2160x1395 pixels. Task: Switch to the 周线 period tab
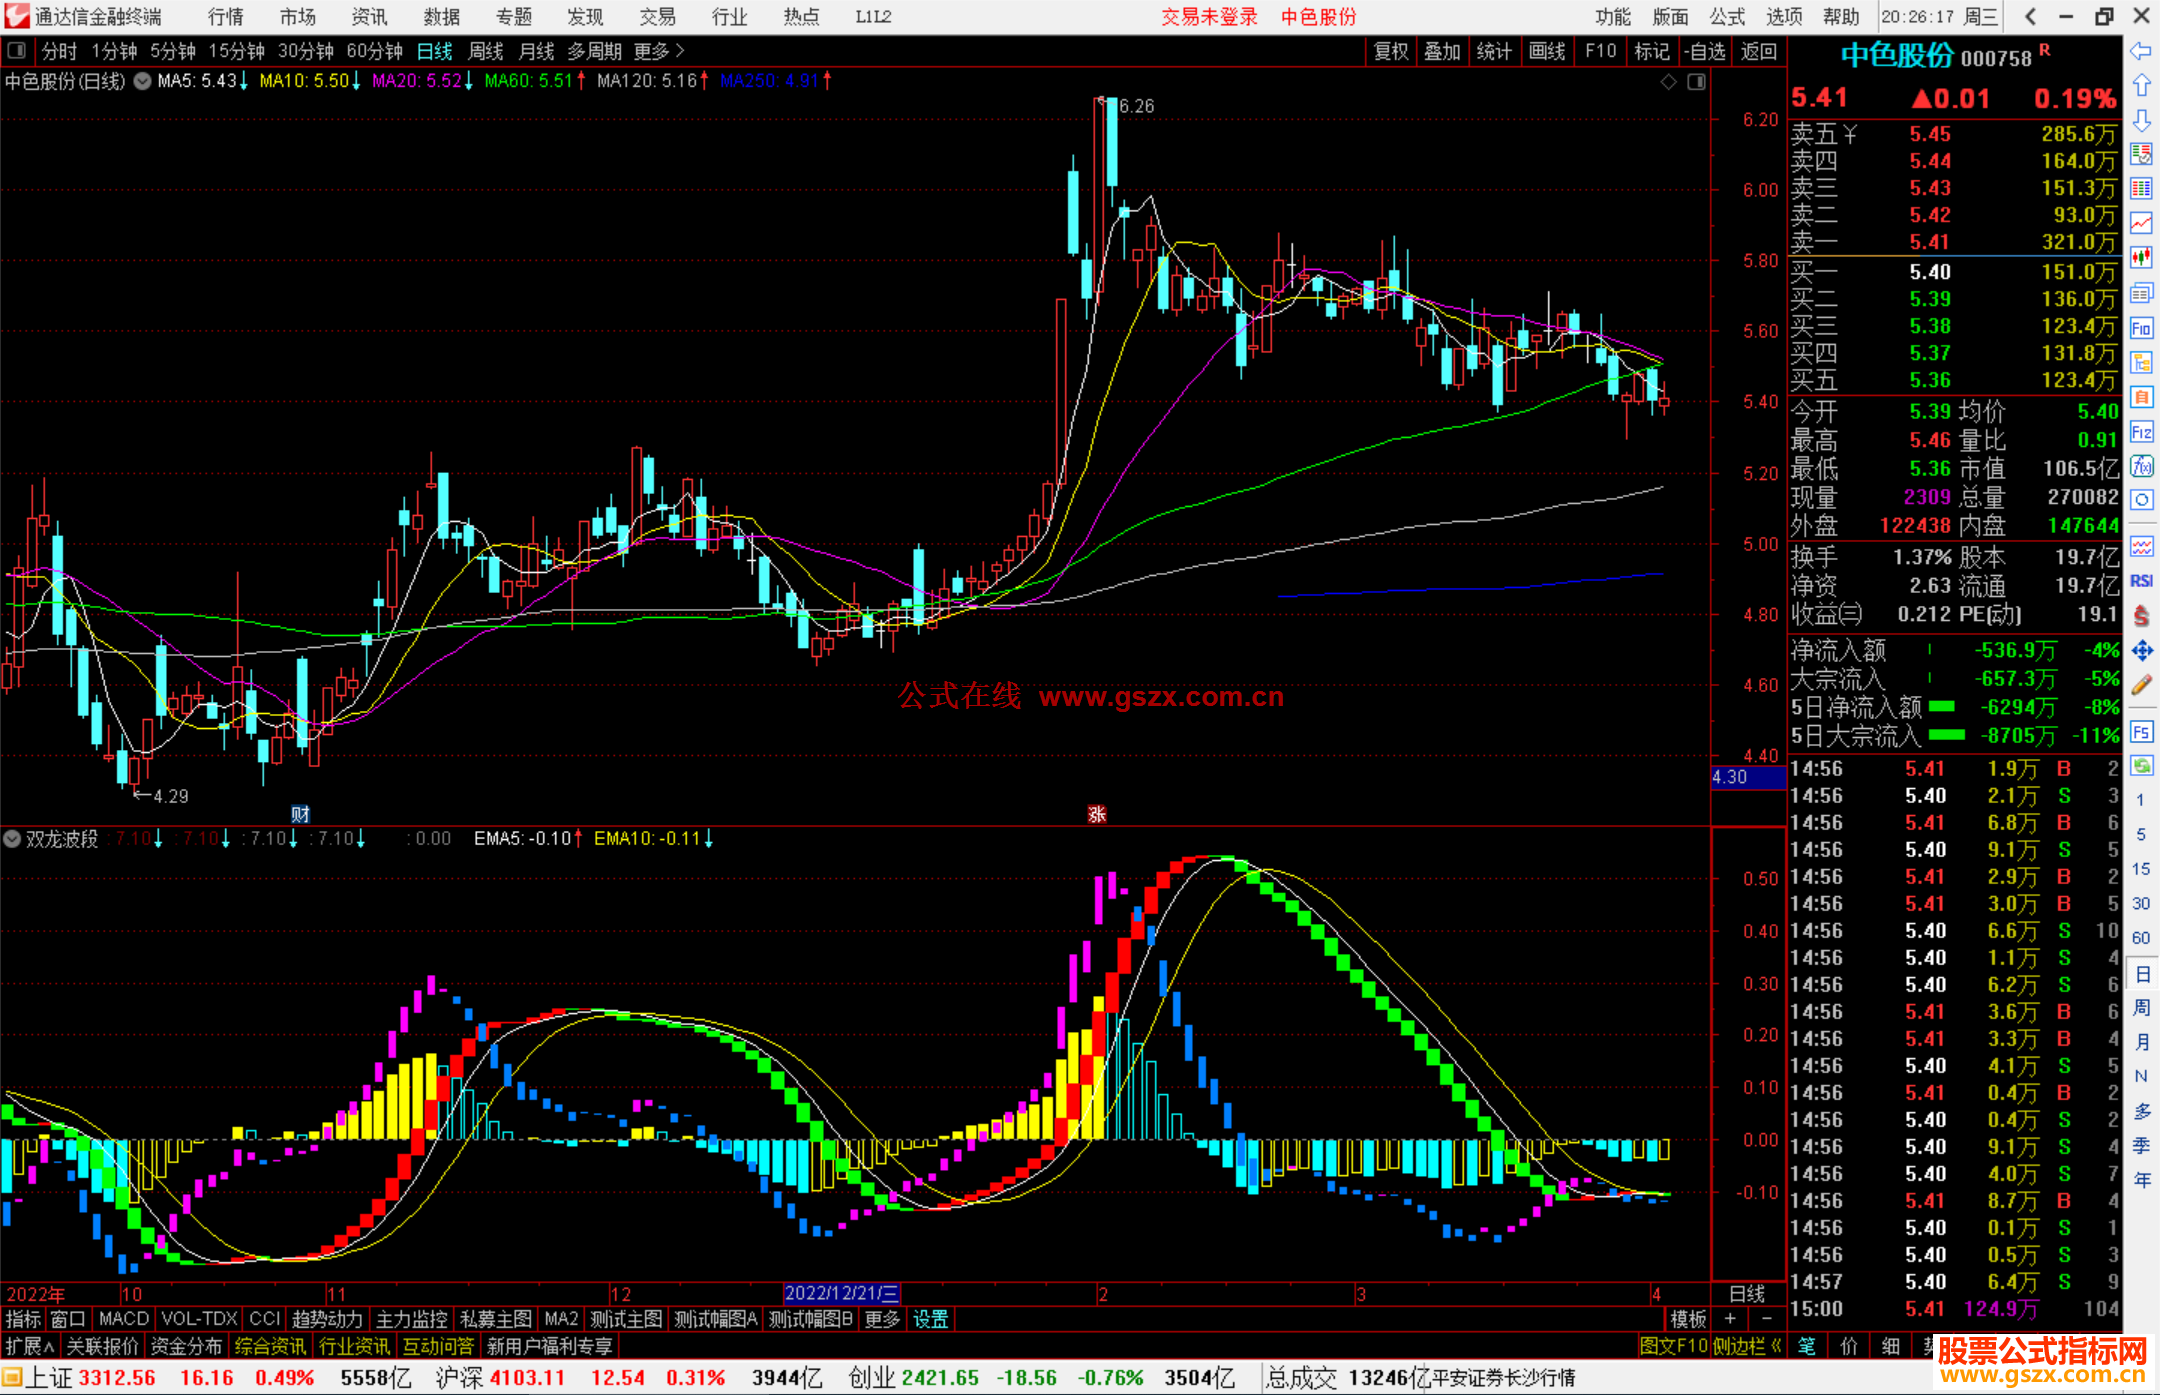click(x=486, y=51)
